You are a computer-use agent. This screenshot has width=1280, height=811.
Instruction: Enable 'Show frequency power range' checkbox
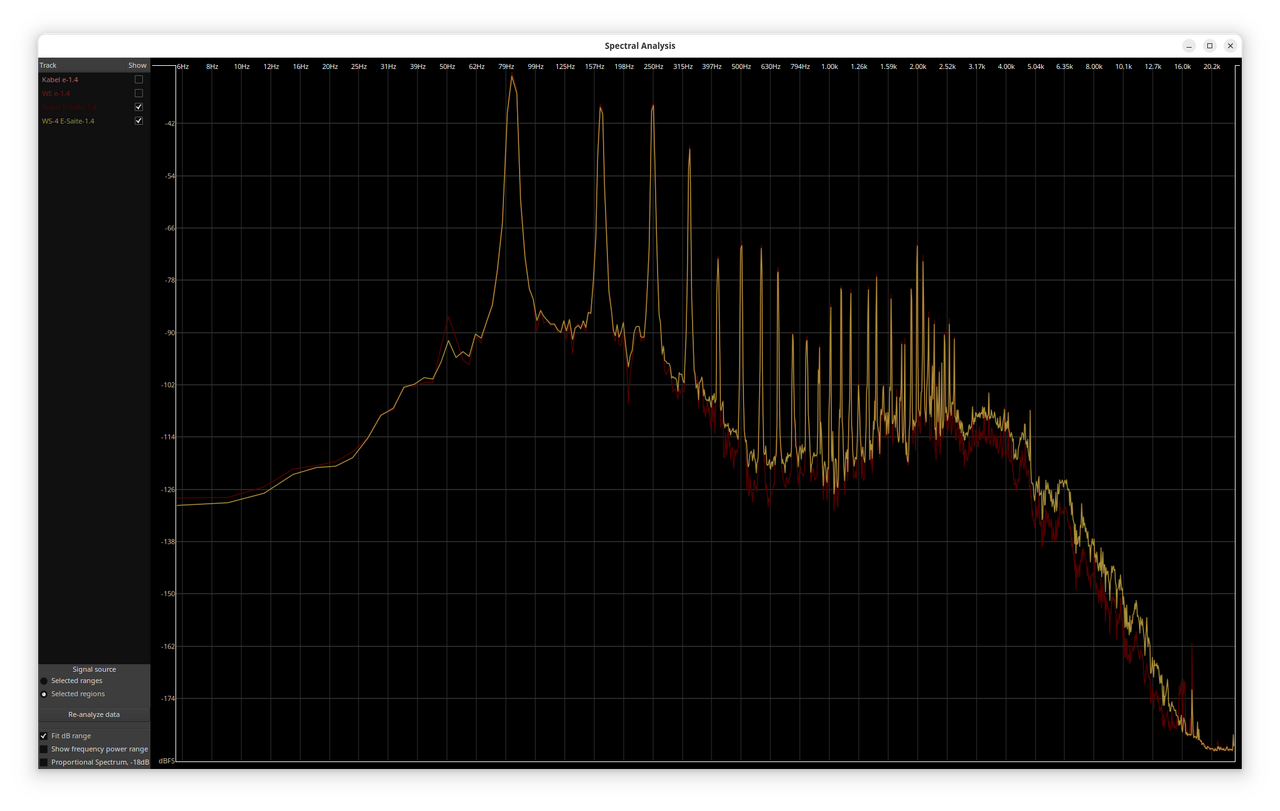(x=44, y=749)
